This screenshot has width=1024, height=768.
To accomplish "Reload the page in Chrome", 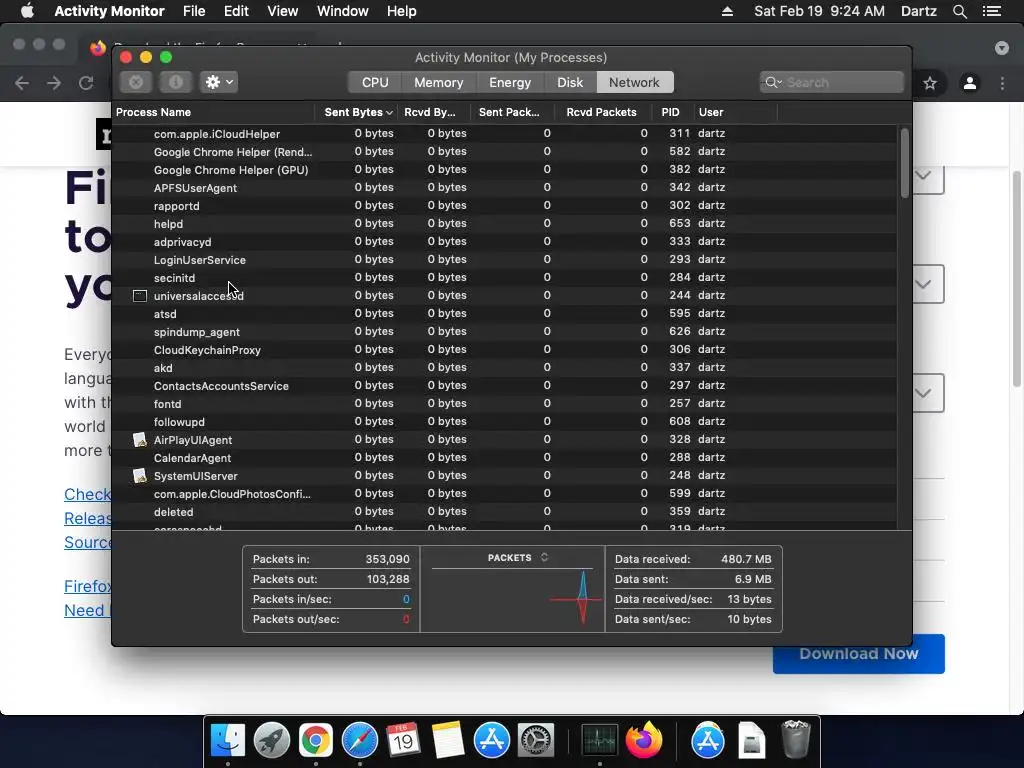I will tap(86, 83).
